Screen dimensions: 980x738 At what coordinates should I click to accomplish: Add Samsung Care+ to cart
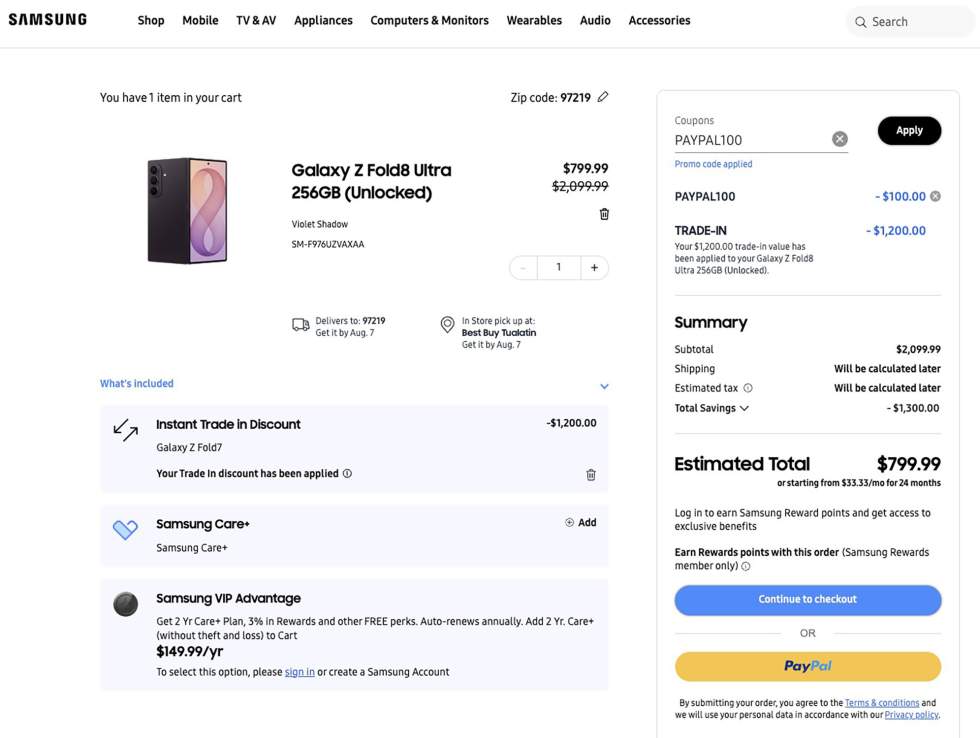point(581,522)
